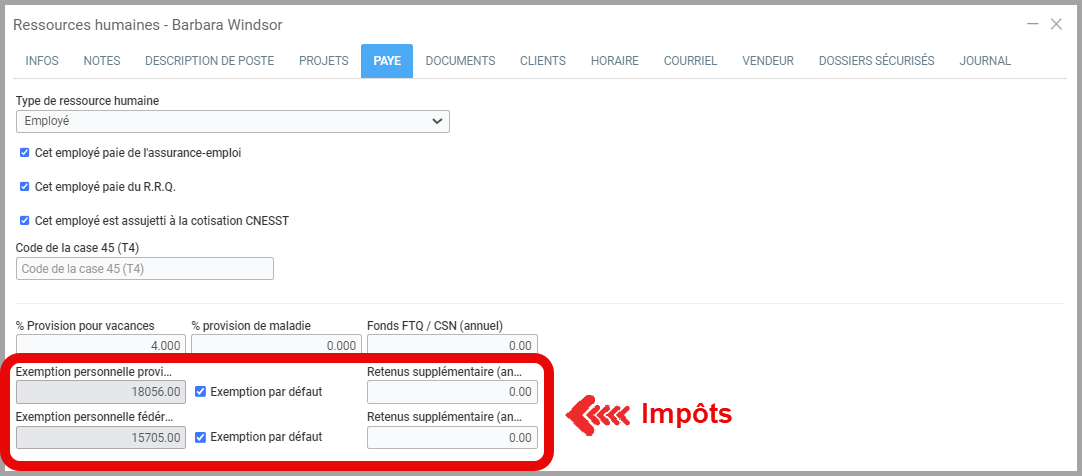Click the % provision de maladie field
The image size is (1082, 476).
coord(276,345)
